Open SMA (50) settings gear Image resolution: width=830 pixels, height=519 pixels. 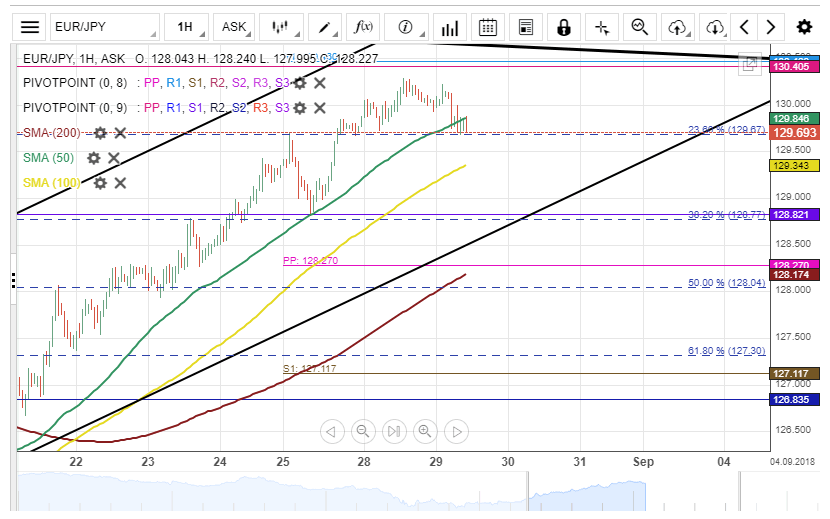tap(94, 158)
